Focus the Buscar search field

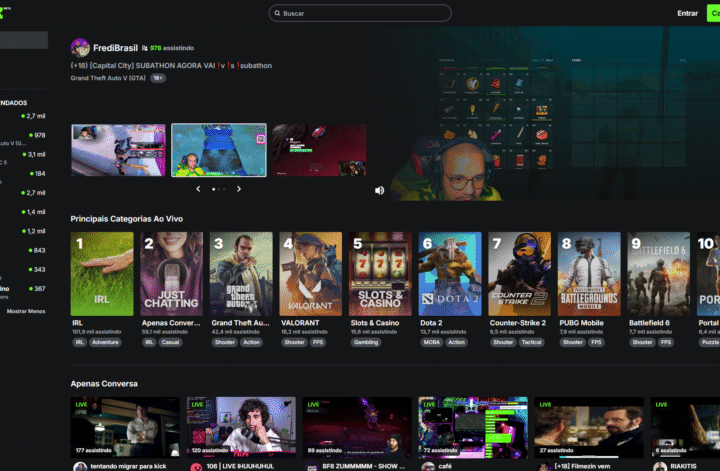click(x=360, y=13)
